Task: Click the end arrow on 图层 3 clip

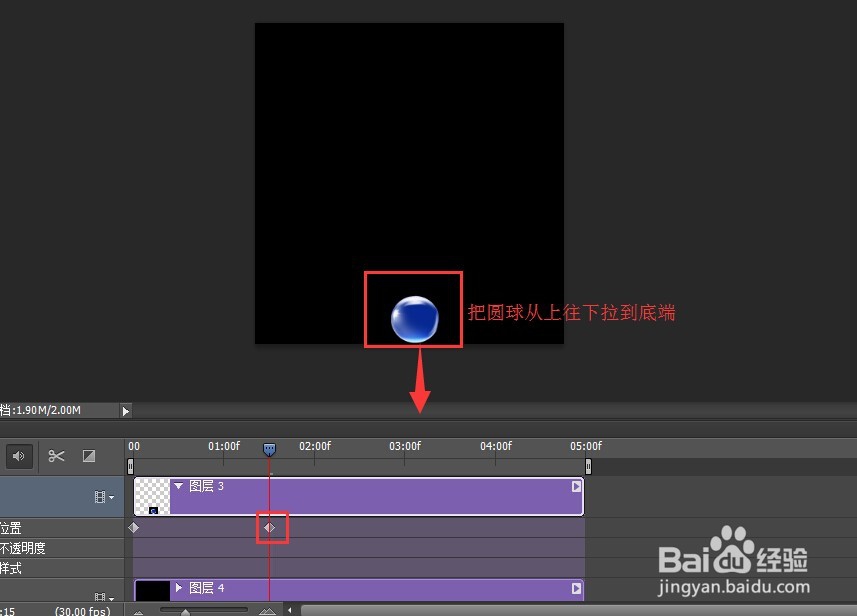Action: tap(574, 485)
